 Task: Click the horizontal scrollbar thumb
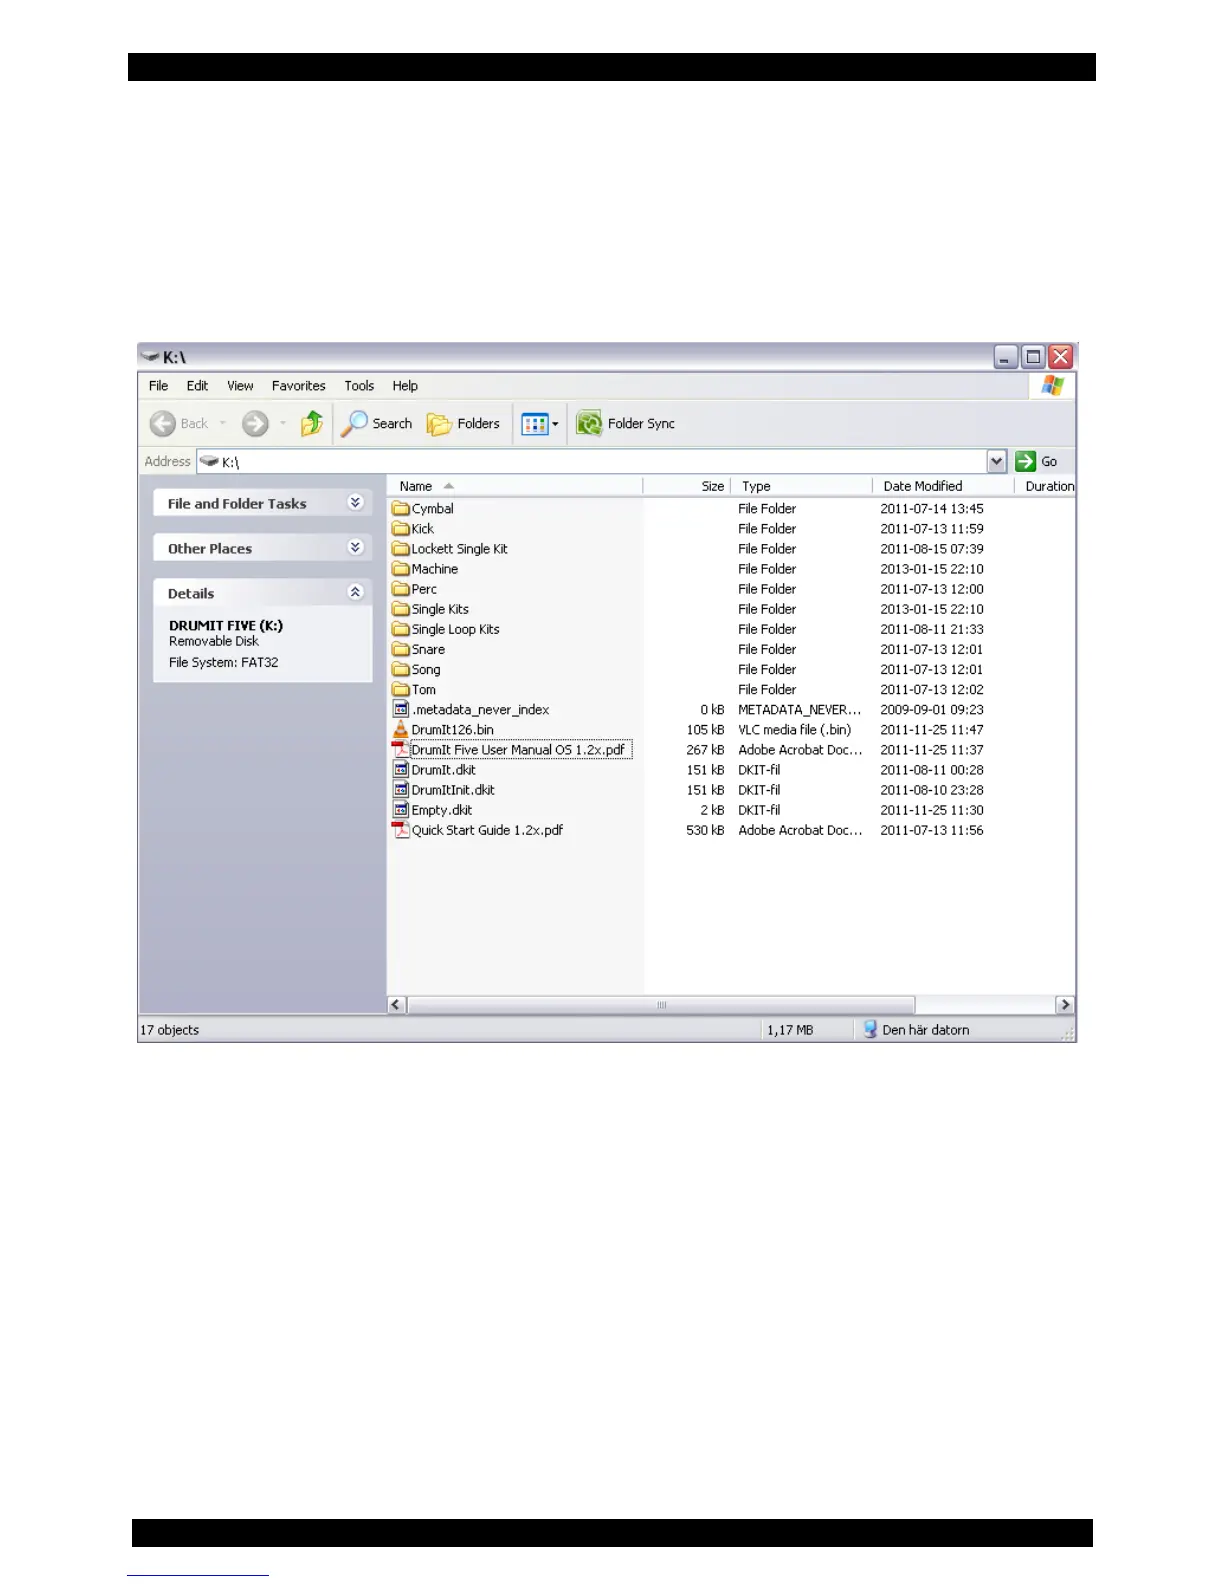661,1005
